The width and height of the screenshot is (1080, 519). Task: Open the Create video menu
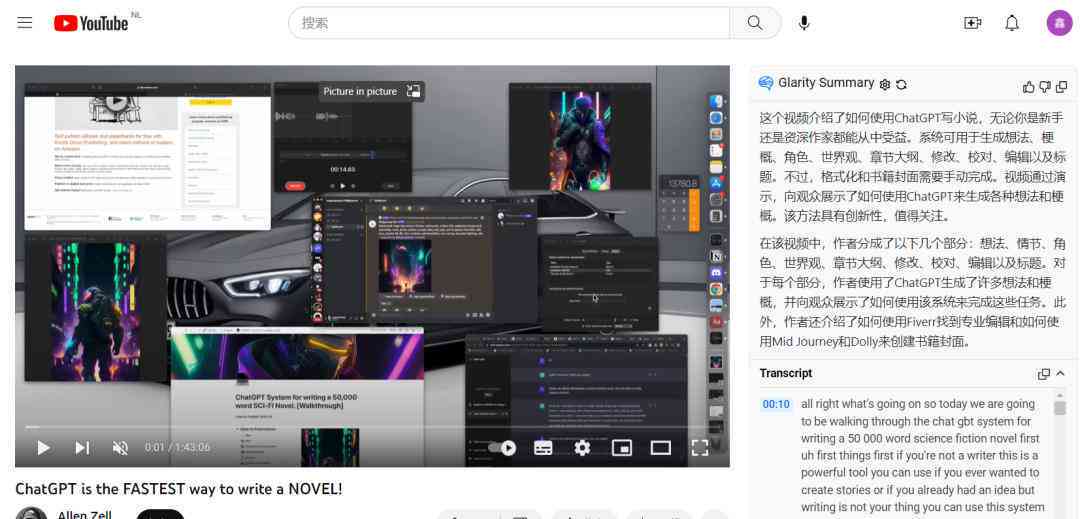(x=972, y=23)
